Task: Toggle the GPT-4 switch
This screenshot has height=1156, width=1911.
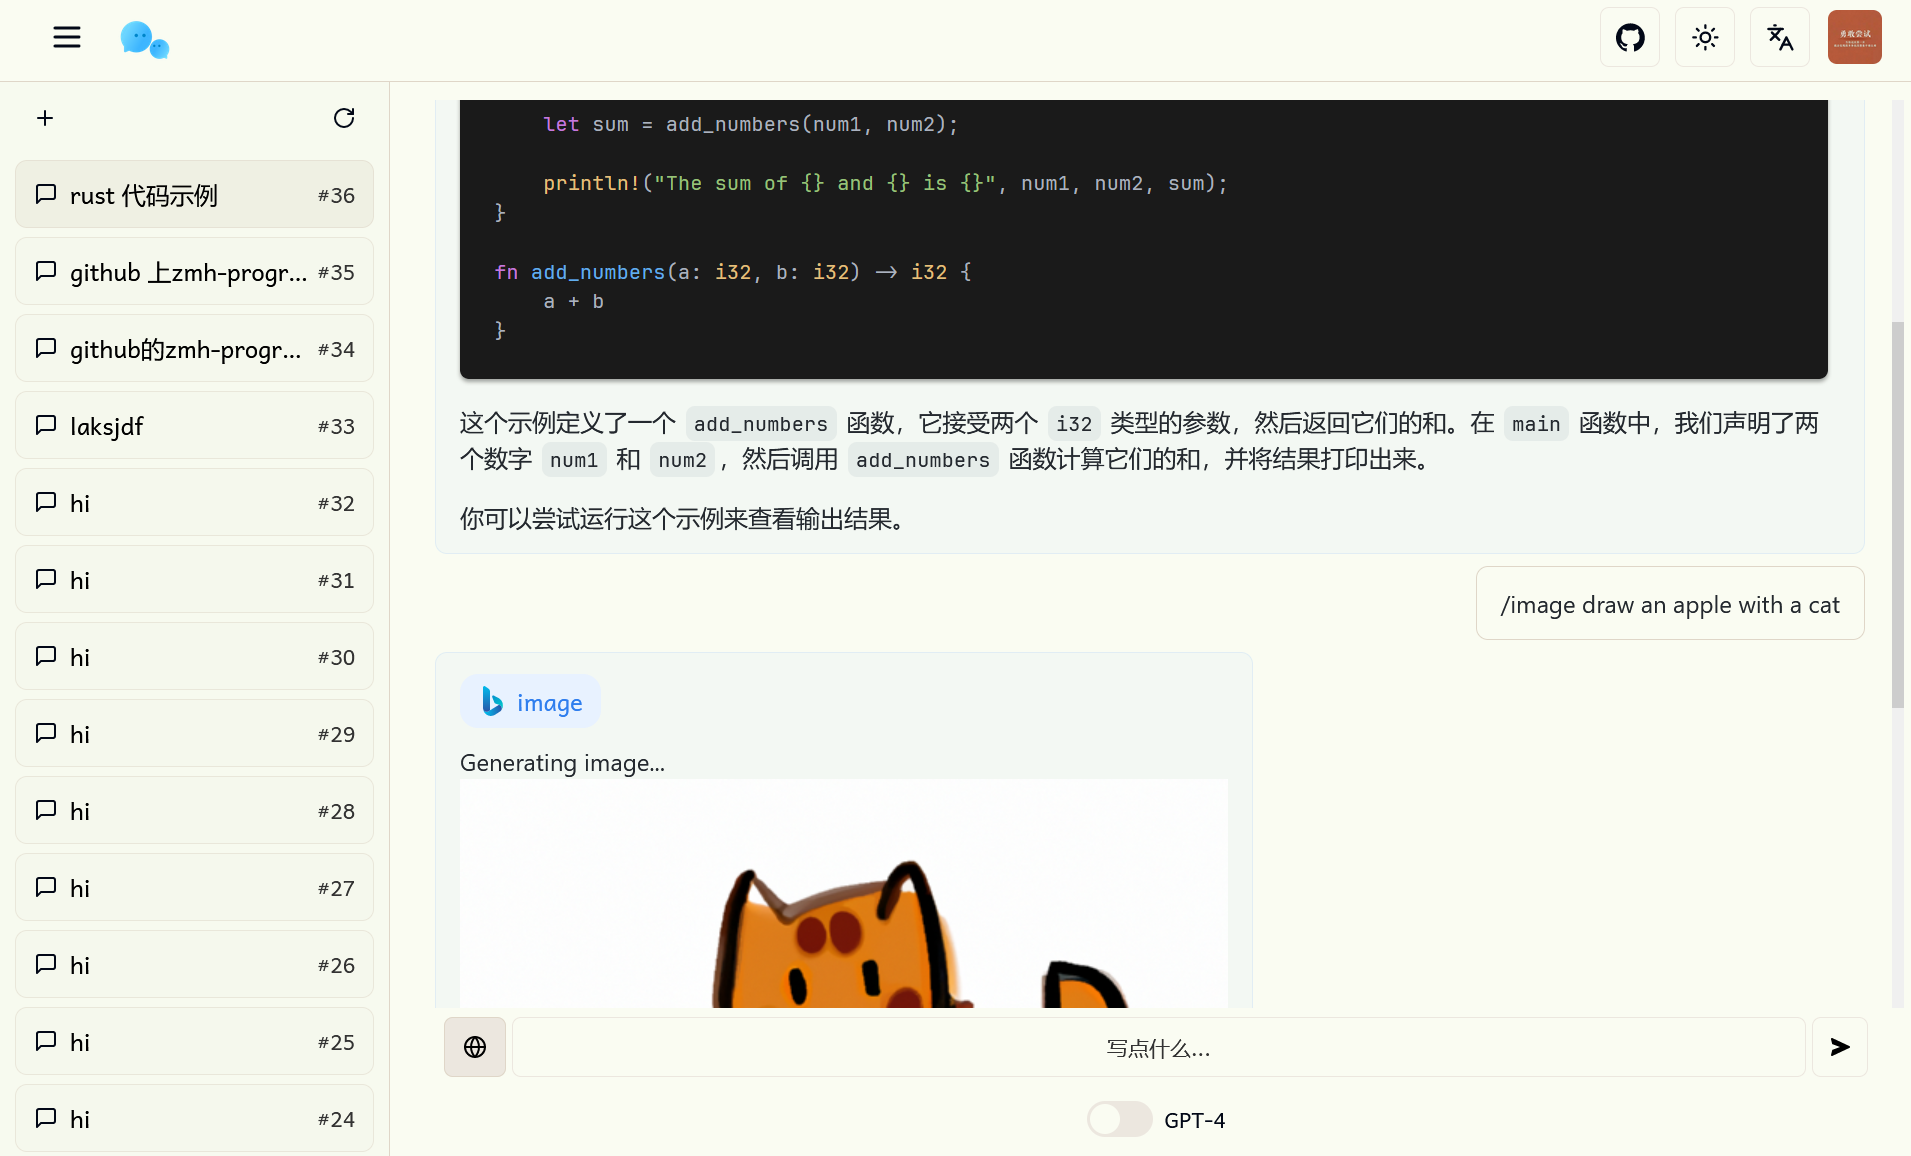Action: tap(1119, 1119)
